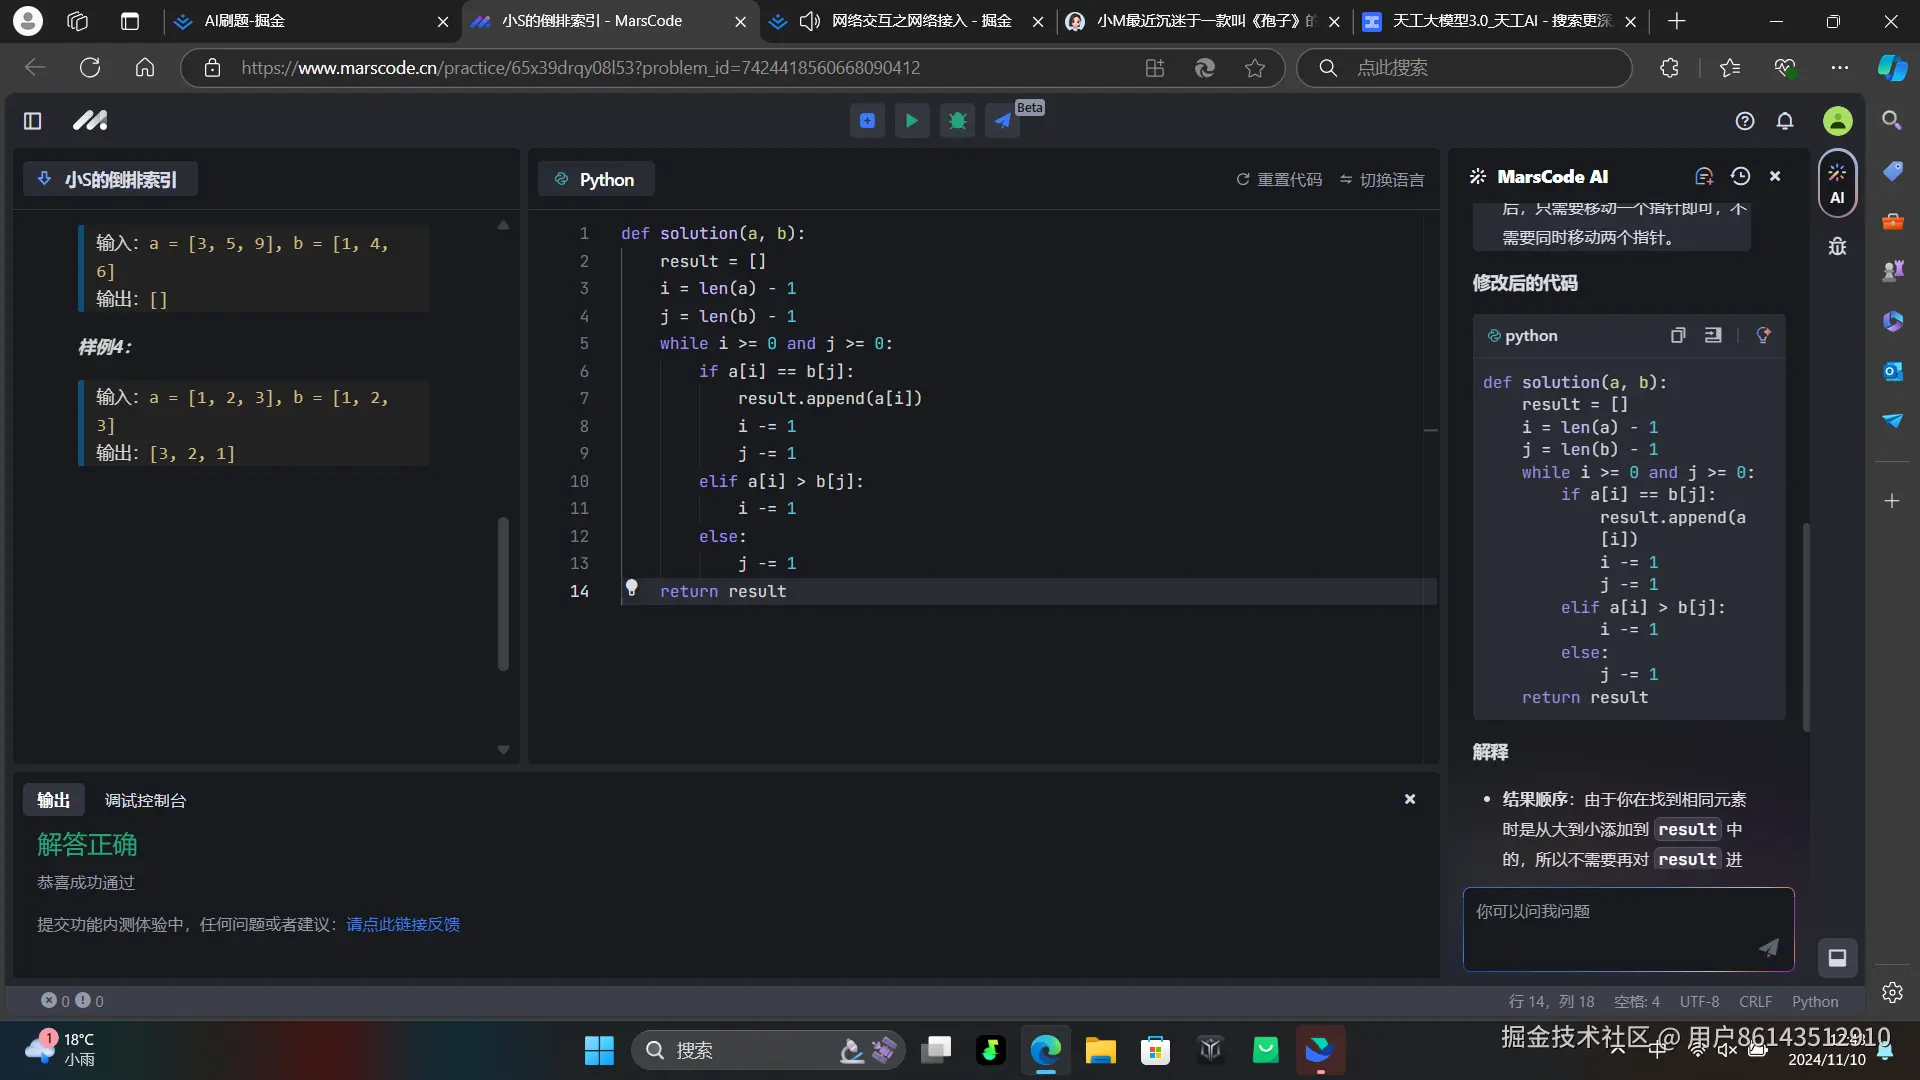Open the 小S的倒排索引 problem dropdown
Image resolution: width=1920 pixels, height=1080 pixels.
pyautogui.click(x=110, y=180)
